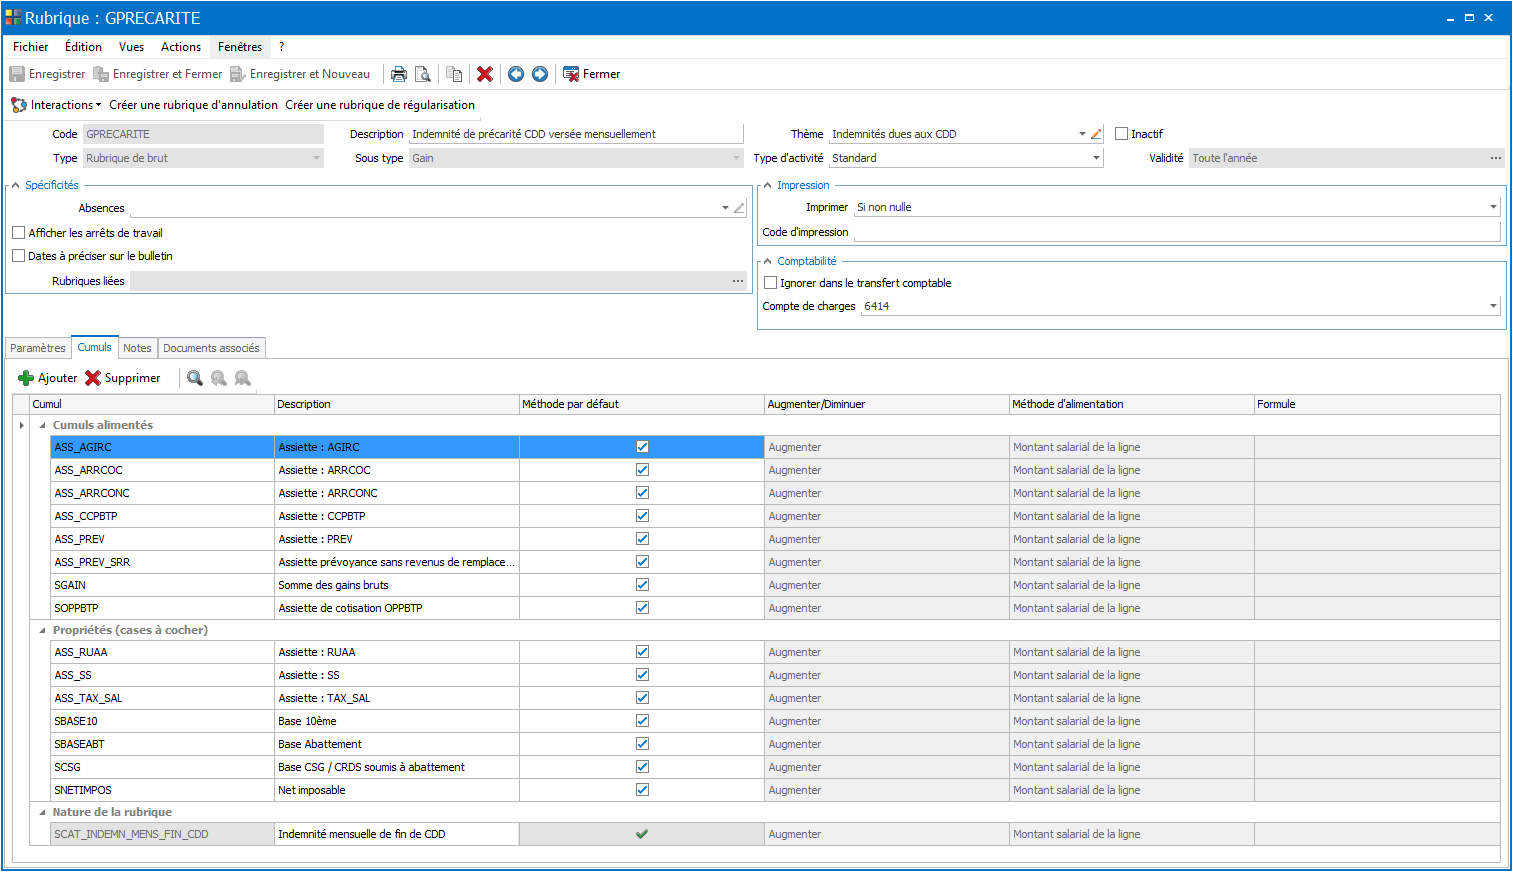The image size is (1513, 872).
Task: Select the 'Somme des gains bruts' description cell
Action: point(397,585)
